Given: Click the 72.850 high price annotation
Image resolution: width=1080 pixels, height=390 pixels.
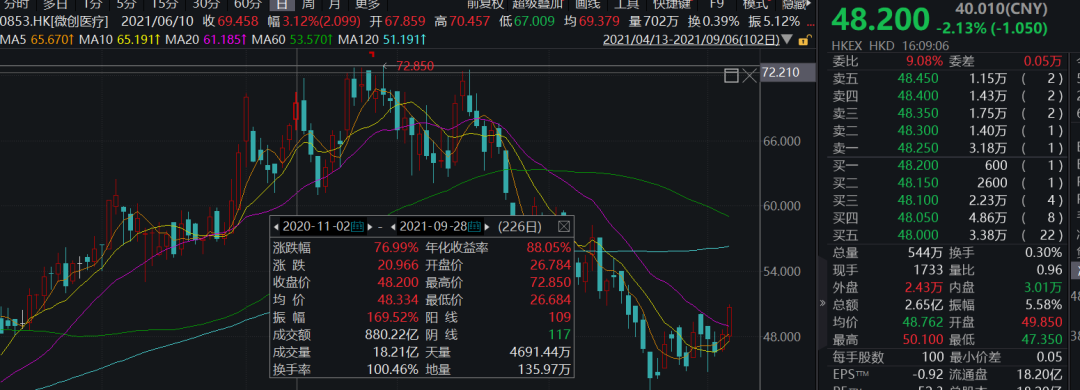Looking at the screenshot, I should click(415, 66).
